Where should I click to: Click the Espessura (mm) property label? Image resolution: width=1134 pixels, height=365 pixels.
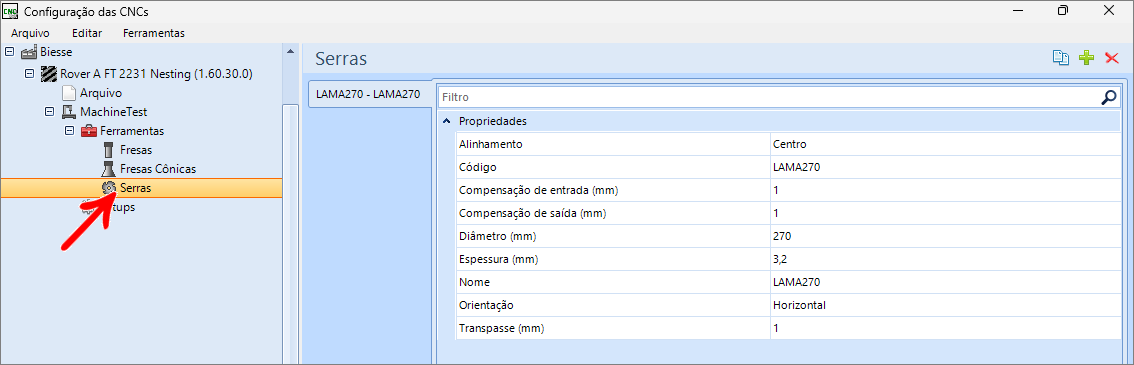(x=499, y=259)
